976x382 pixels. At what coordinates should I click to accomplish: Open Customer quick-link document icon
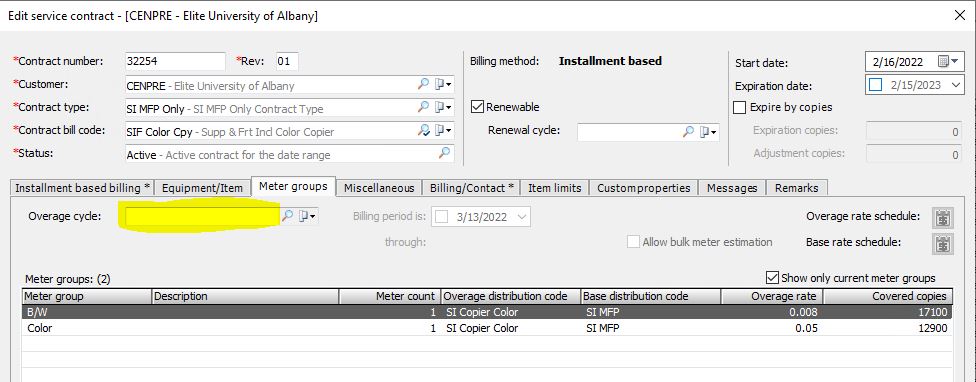443,84
